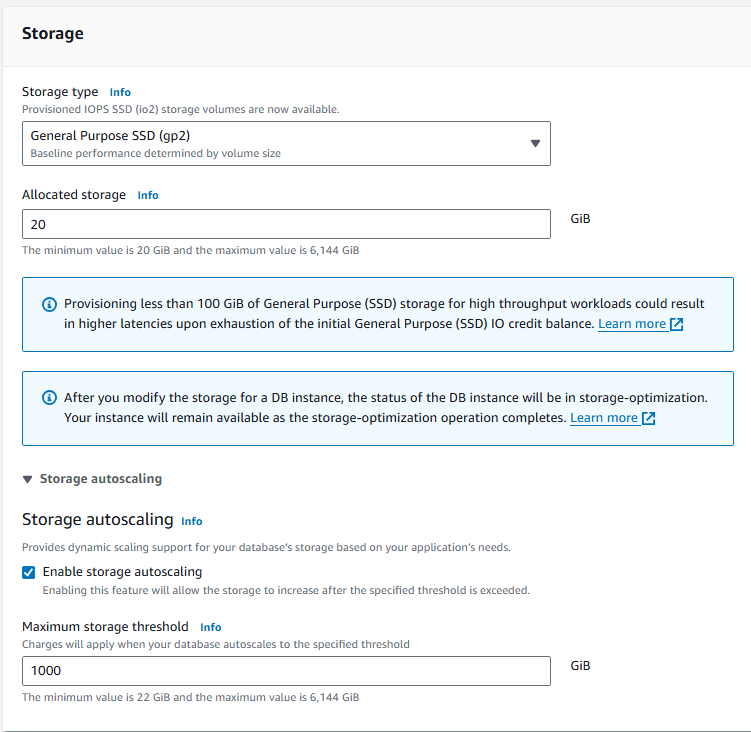Open Info next to Storage type
The height and width of the screenshot is (732, 751).
pyautogui.click(x=120, y=92)
